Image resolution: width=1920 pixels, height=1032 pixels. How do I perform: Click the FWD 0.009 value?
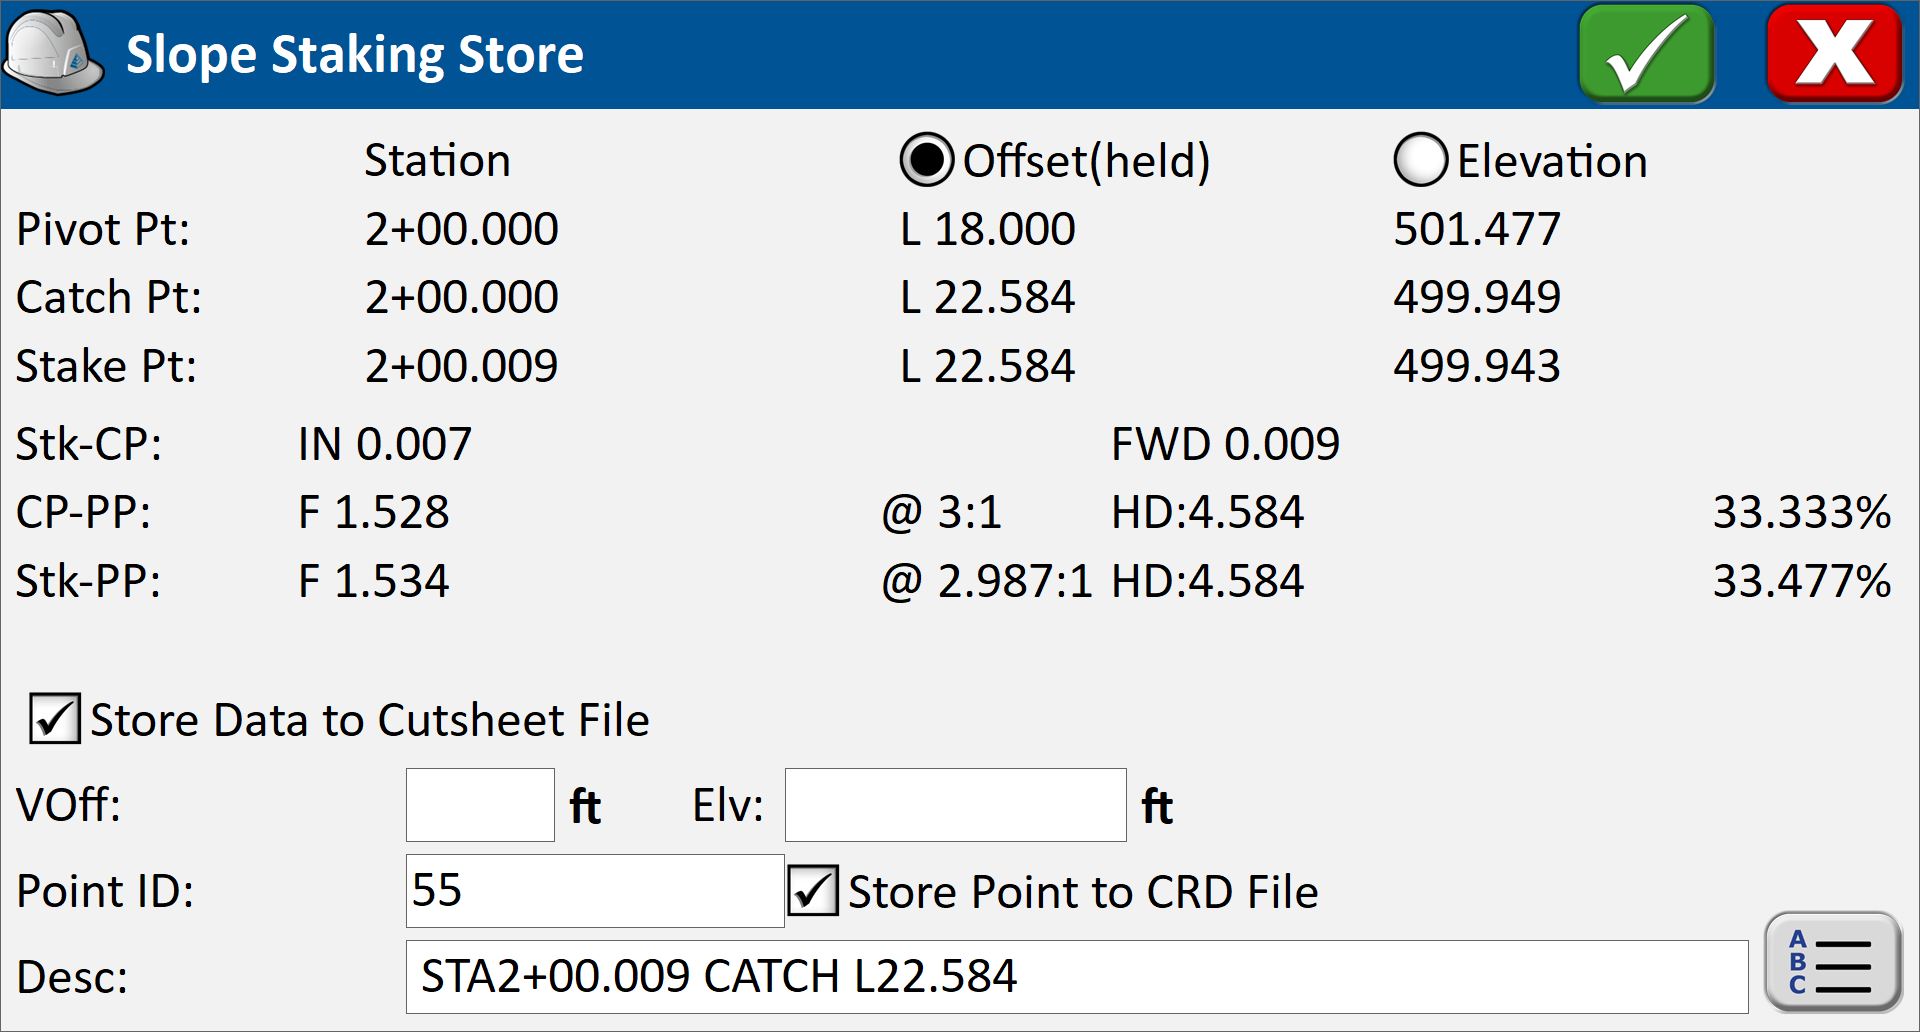(1225, 444)
